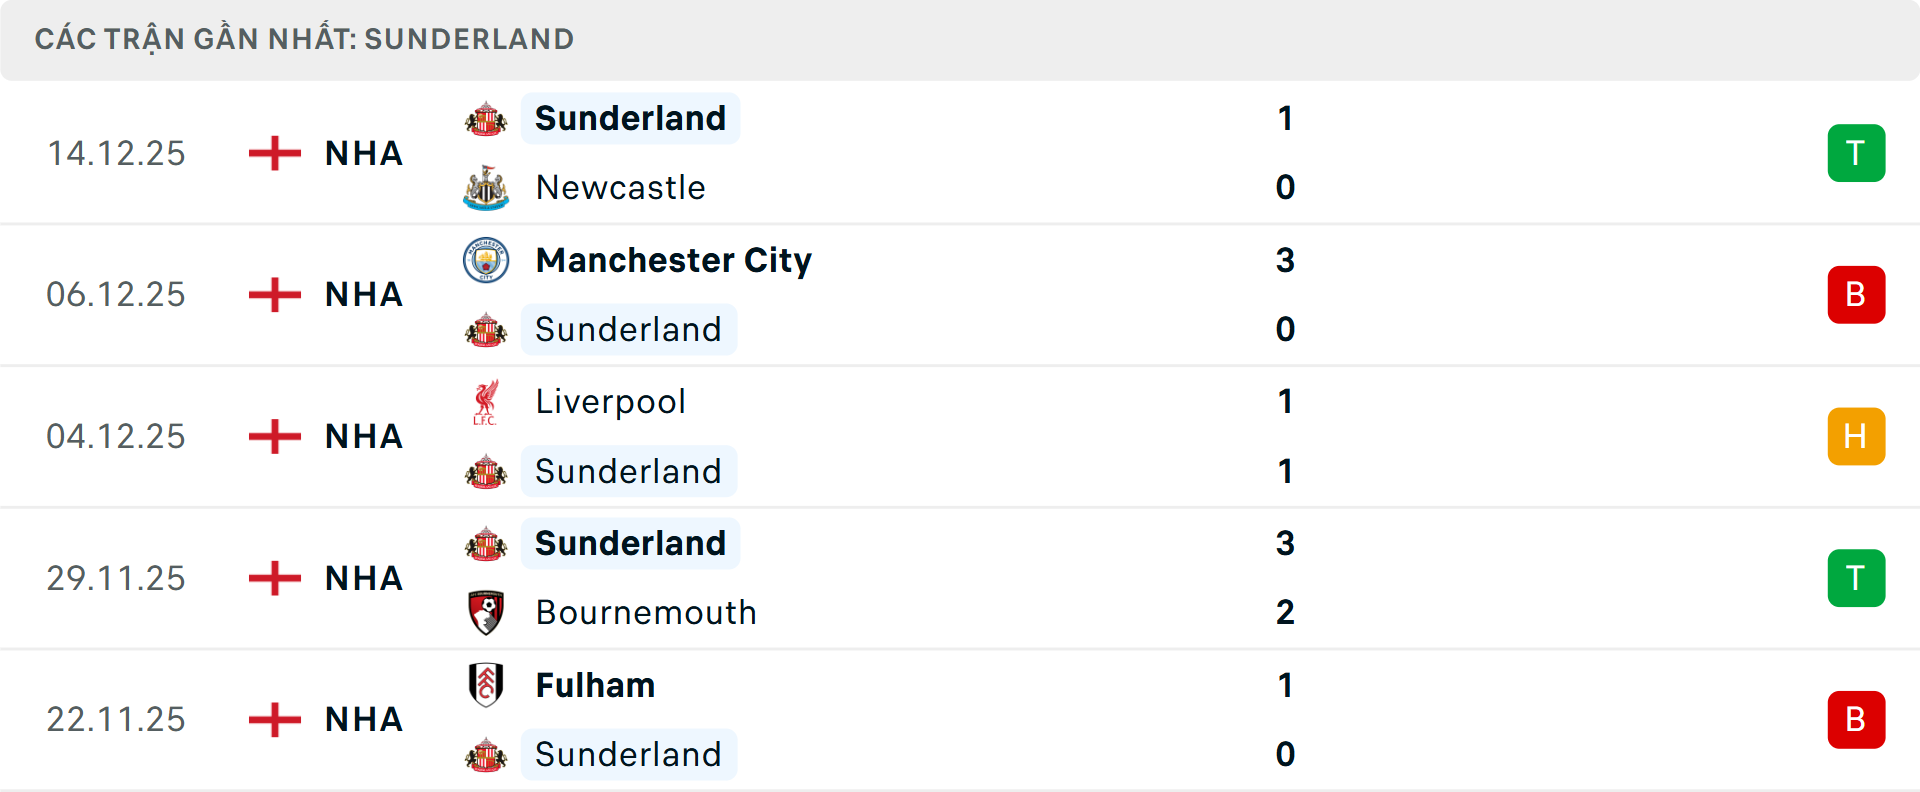Click the yellow H badge for the Liverpool draw

(x=1856, y=436)
